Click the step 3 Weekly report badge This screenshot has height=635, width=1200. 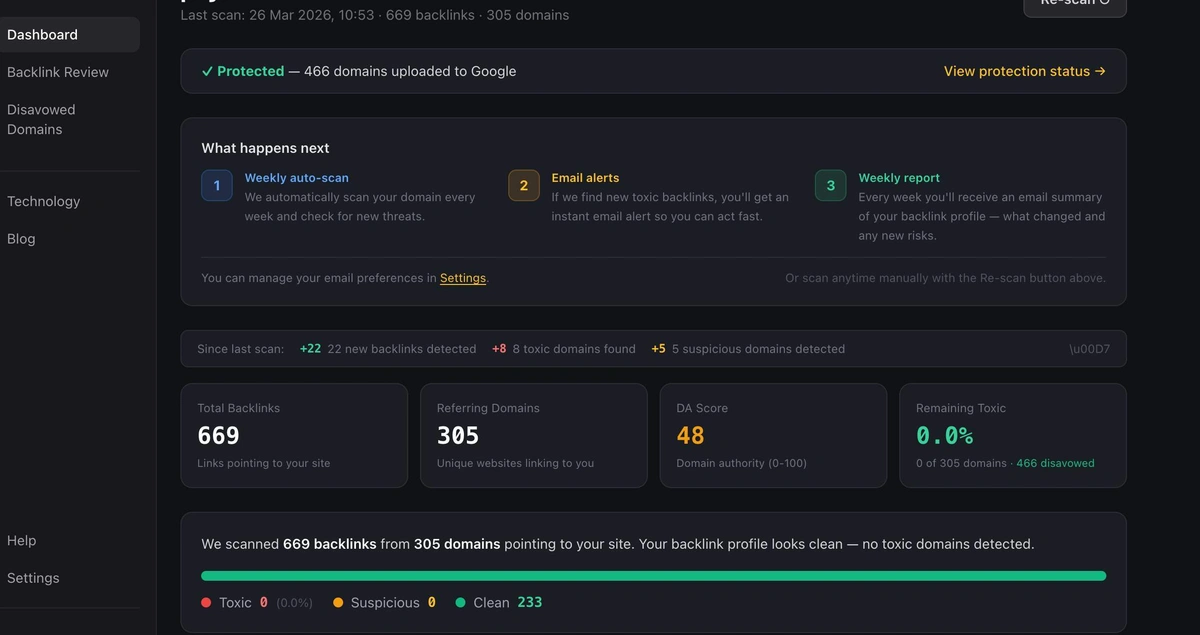[829, 185]
